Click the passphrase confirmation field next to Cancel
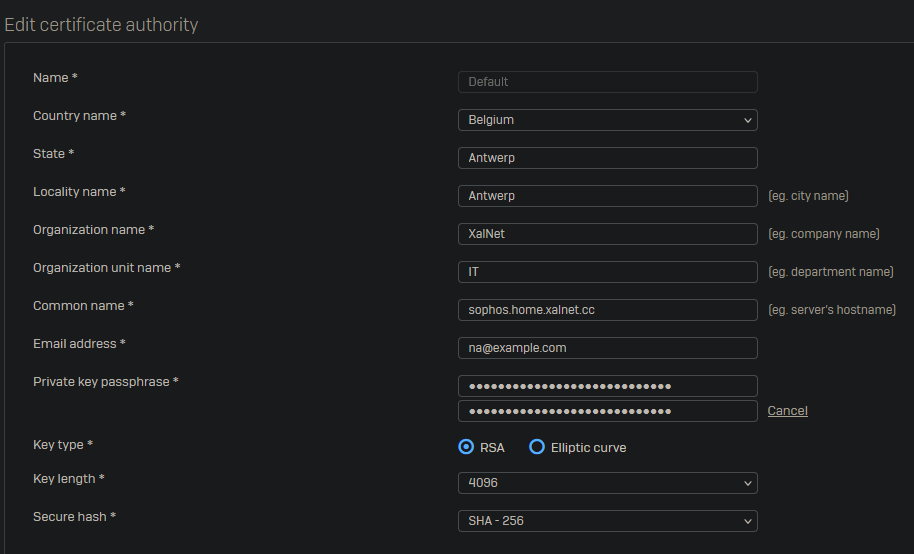 point(607,411)
